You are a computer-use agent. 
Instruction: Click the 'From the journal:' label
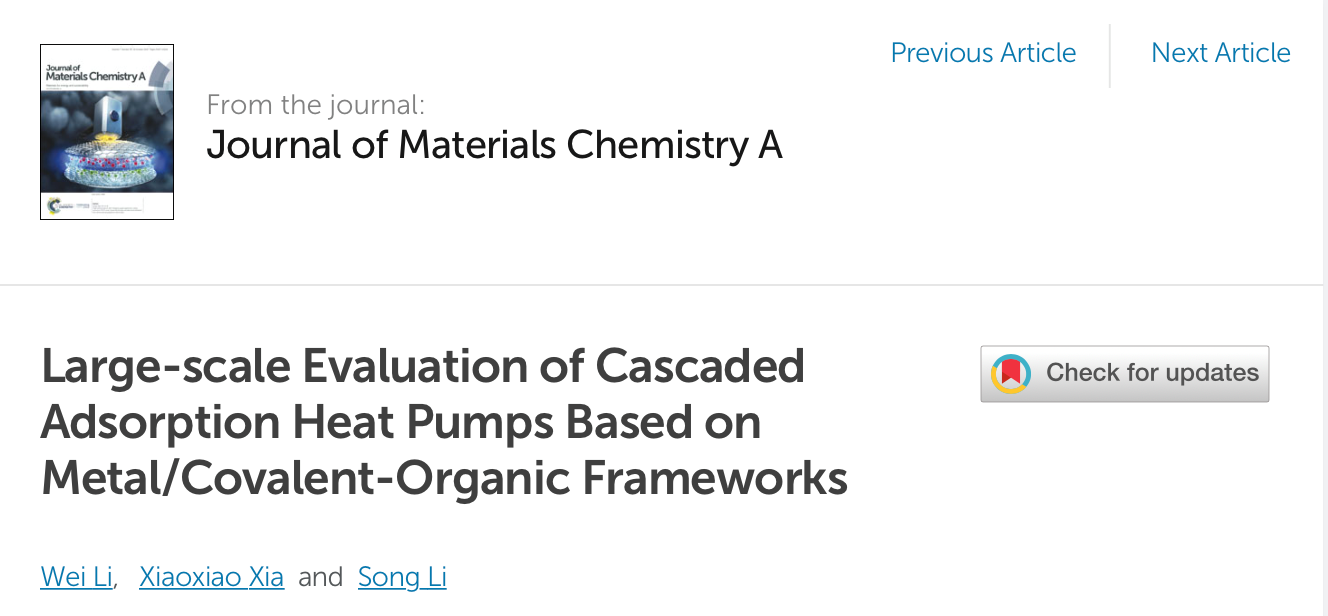(315, 104)
